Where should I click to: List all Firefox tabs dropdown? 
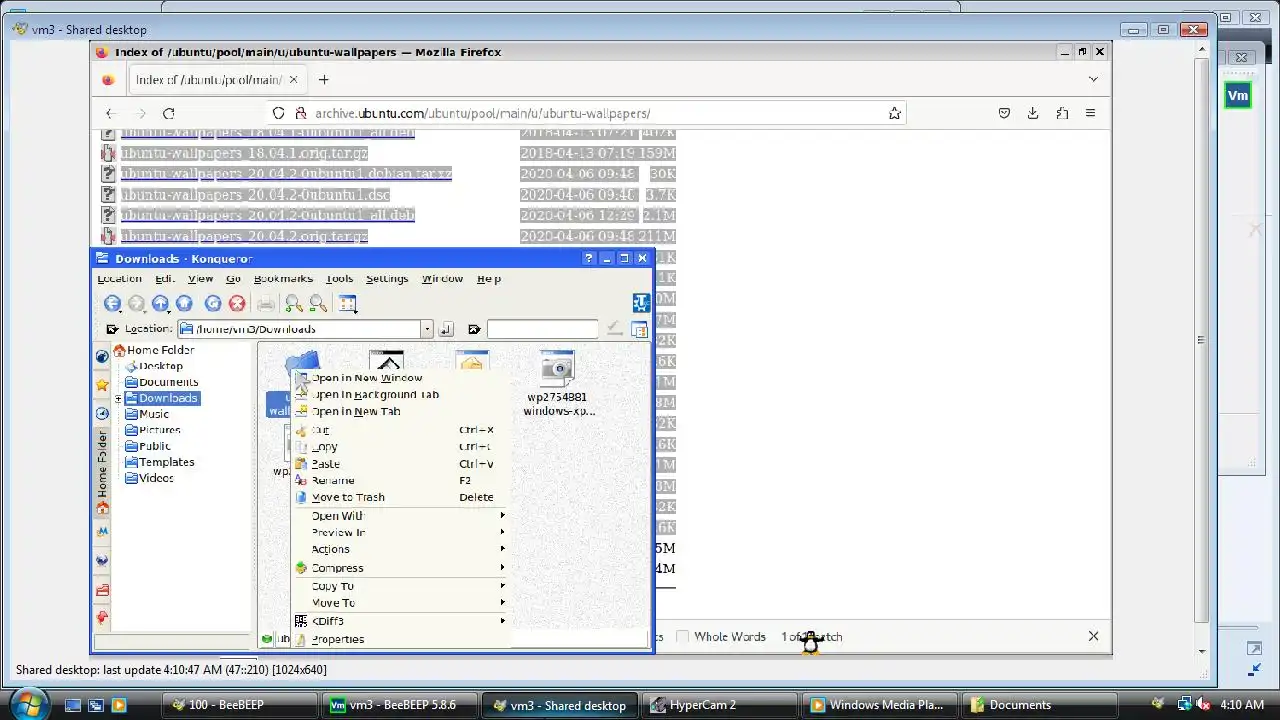coord(1093,79)
